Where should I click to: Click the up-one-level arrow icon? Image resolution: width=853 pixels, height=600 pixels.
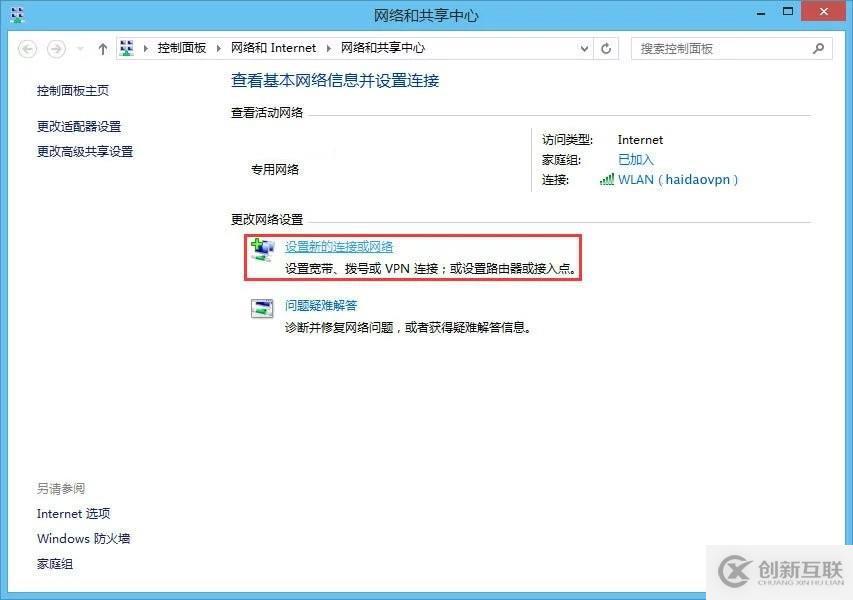click(103, 48)
